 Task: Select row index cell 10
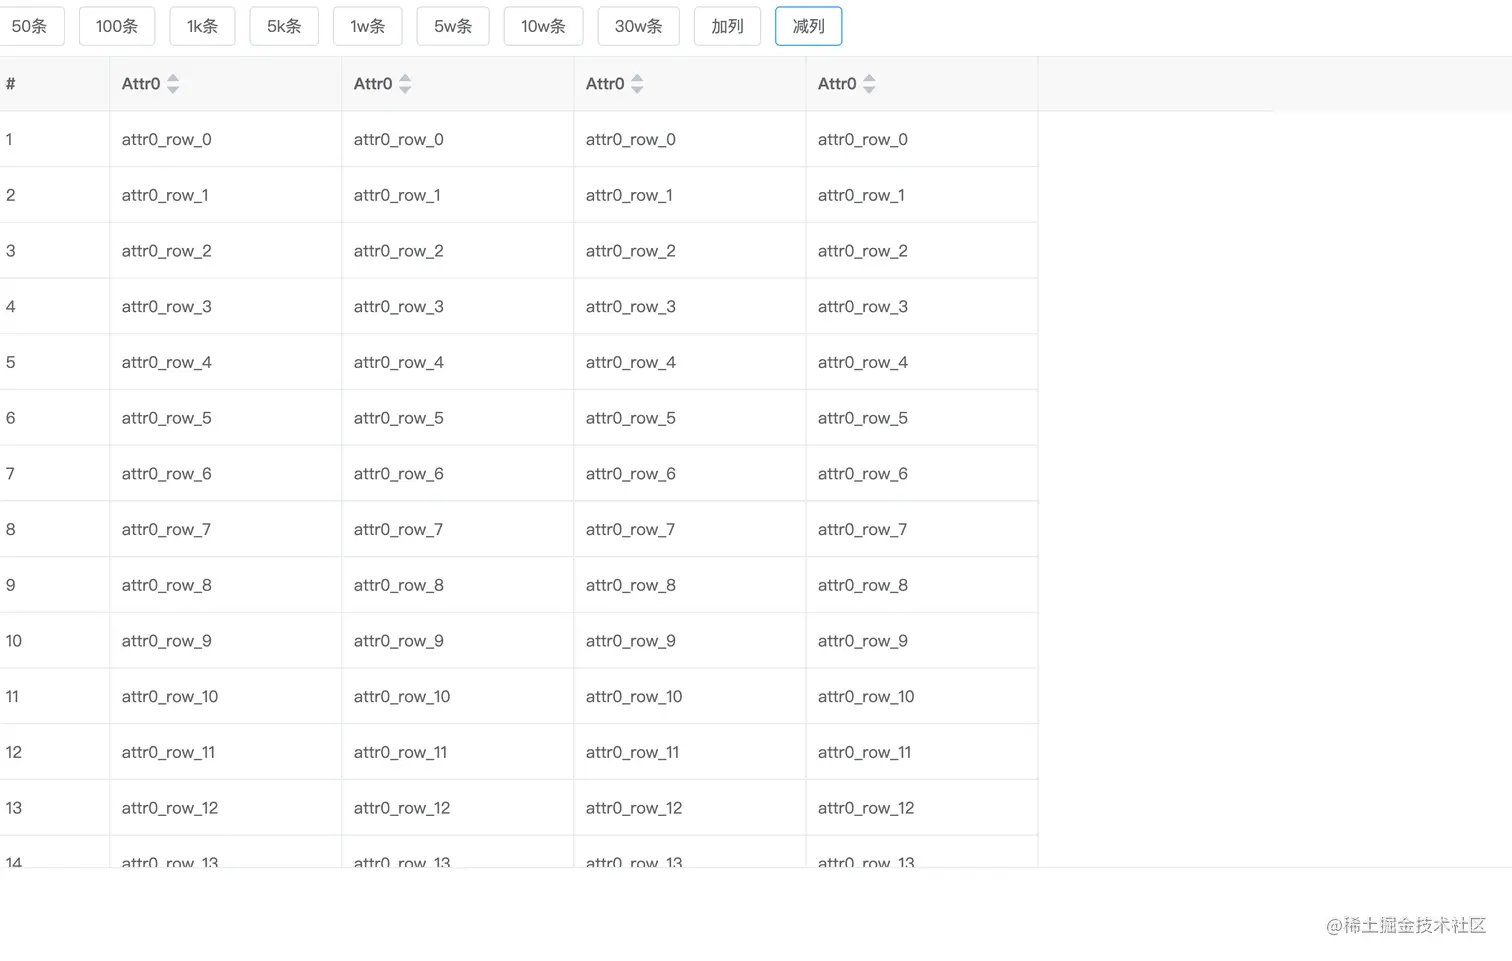[x=54, y=641]
